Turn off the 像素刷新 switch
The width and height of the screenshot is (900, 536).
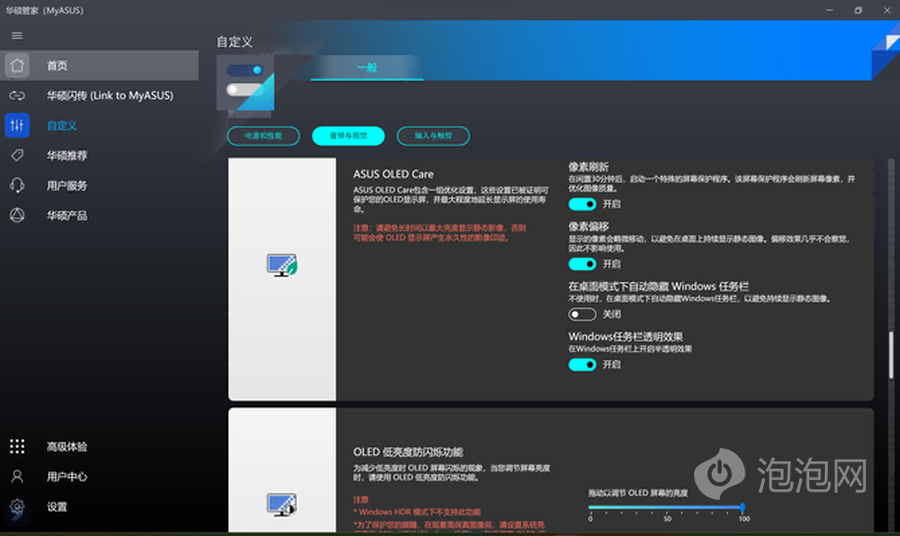click(x=582, y=204)
